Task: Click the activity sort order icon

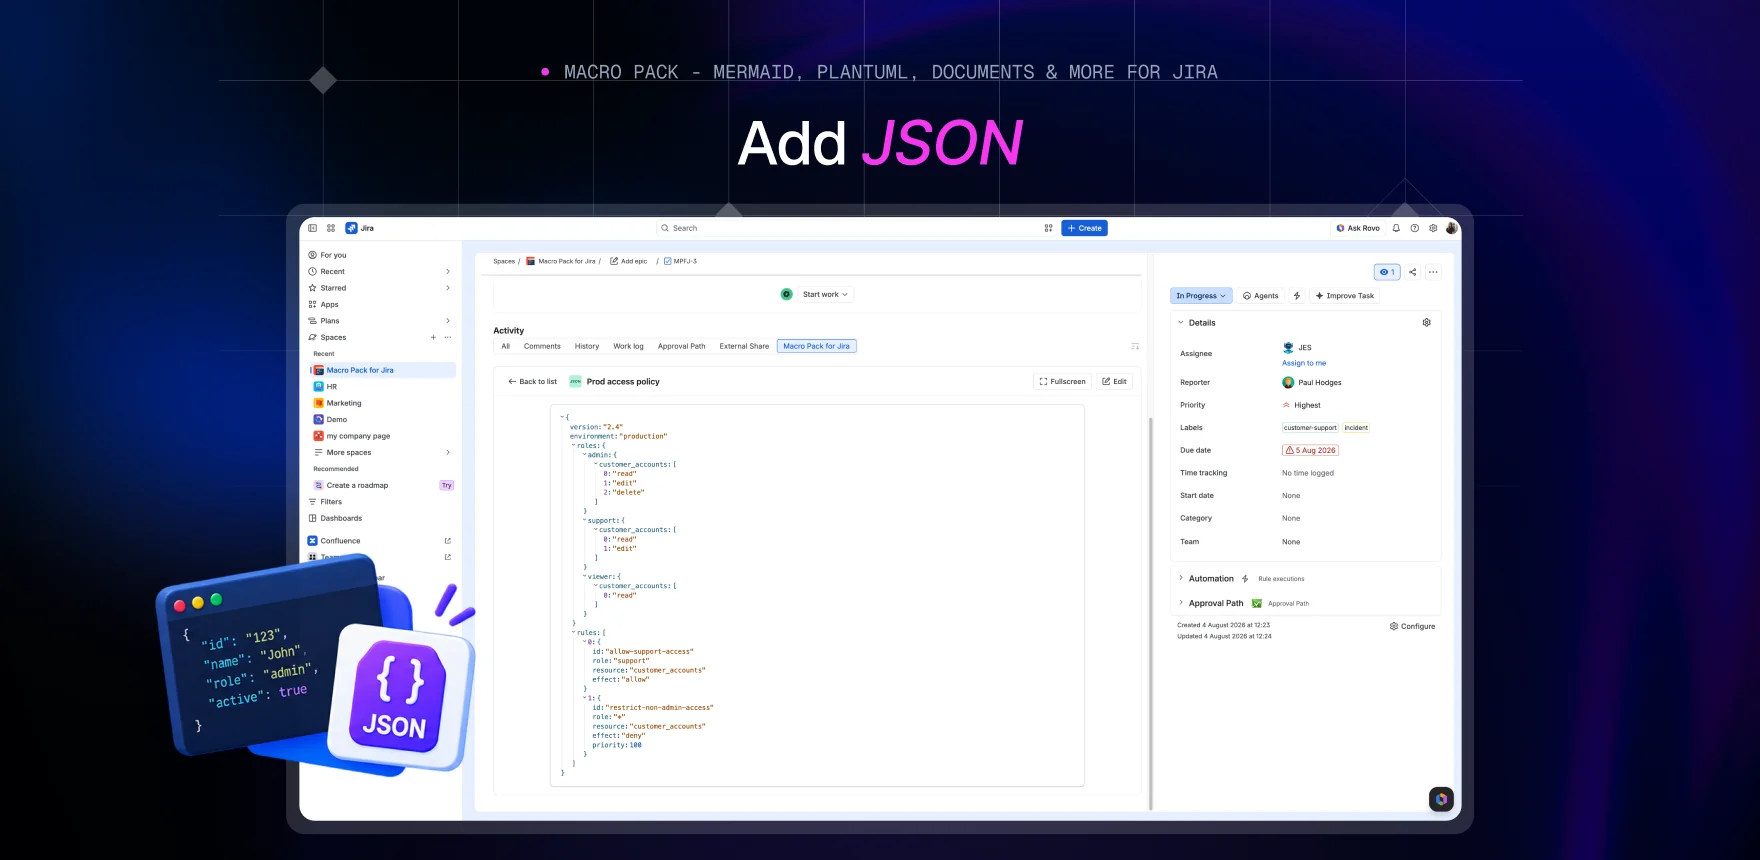Action: click(x=1135, y=346)
